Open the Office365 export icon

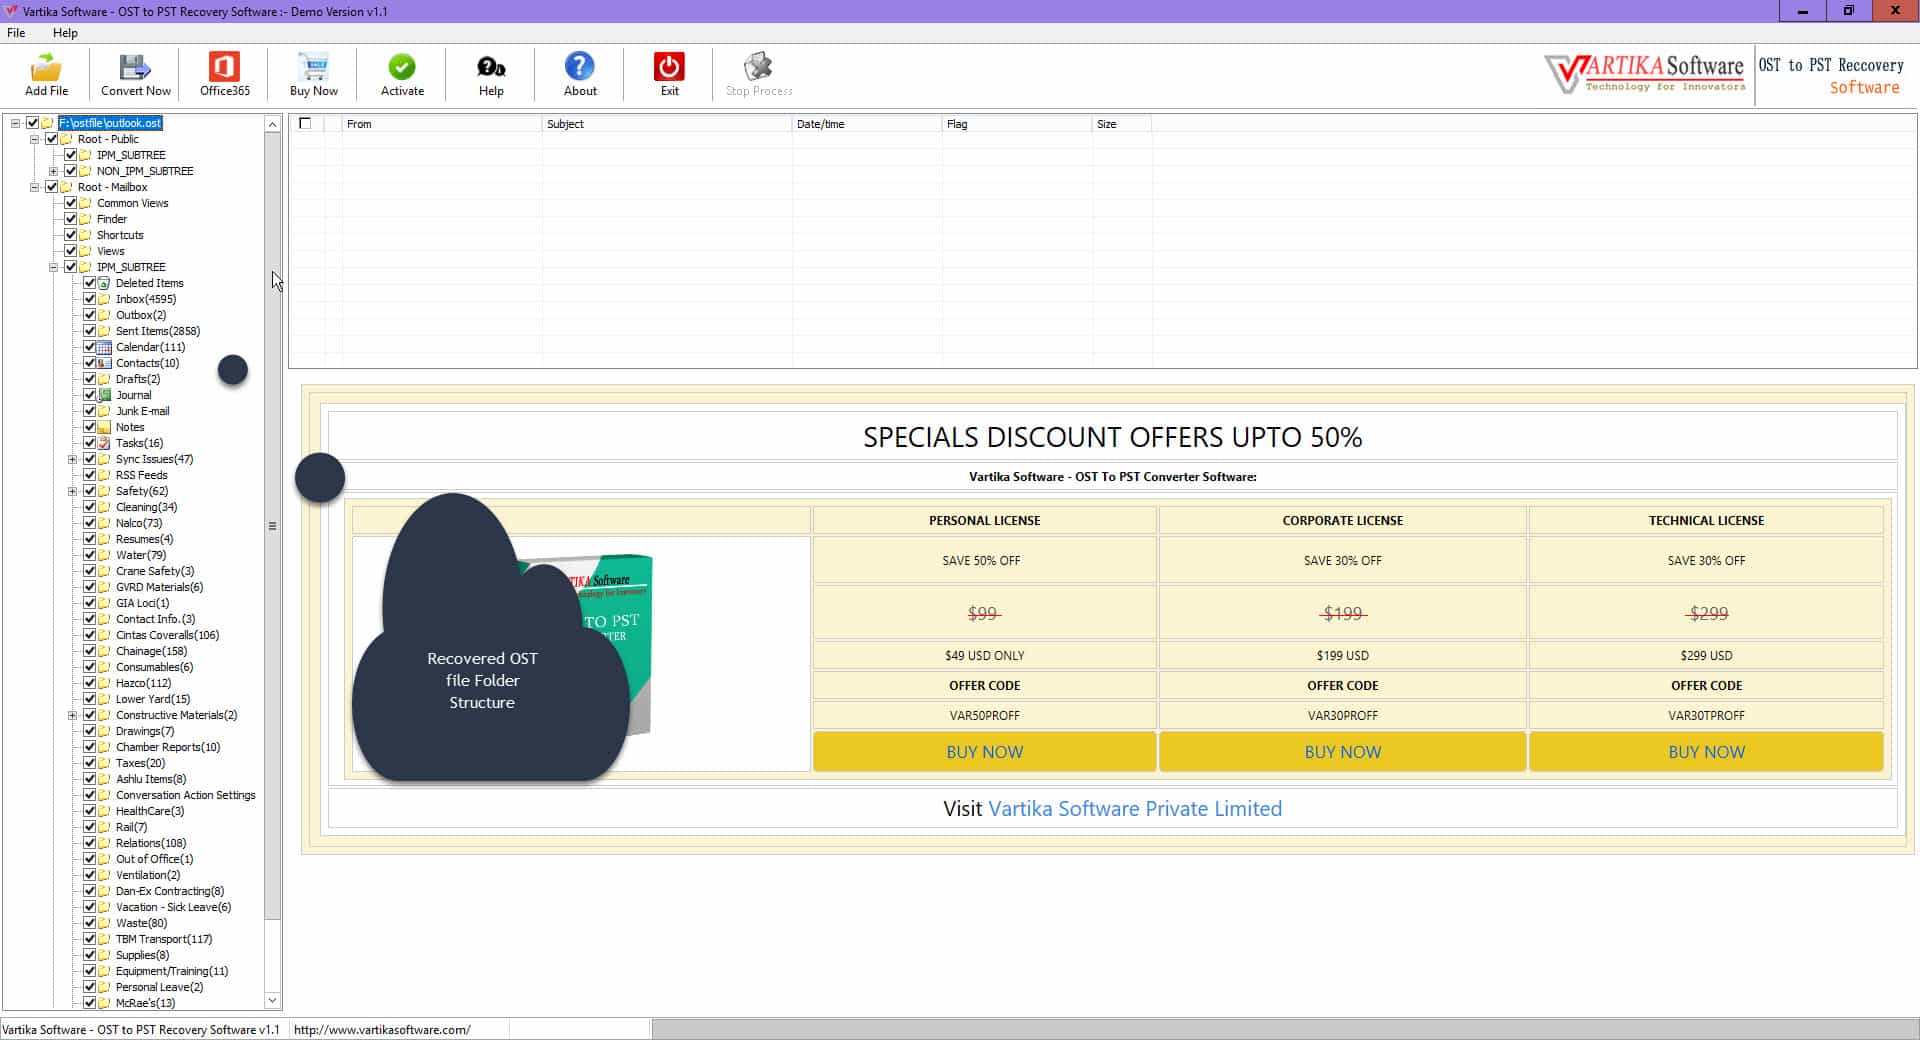click(x=224, y=67)
